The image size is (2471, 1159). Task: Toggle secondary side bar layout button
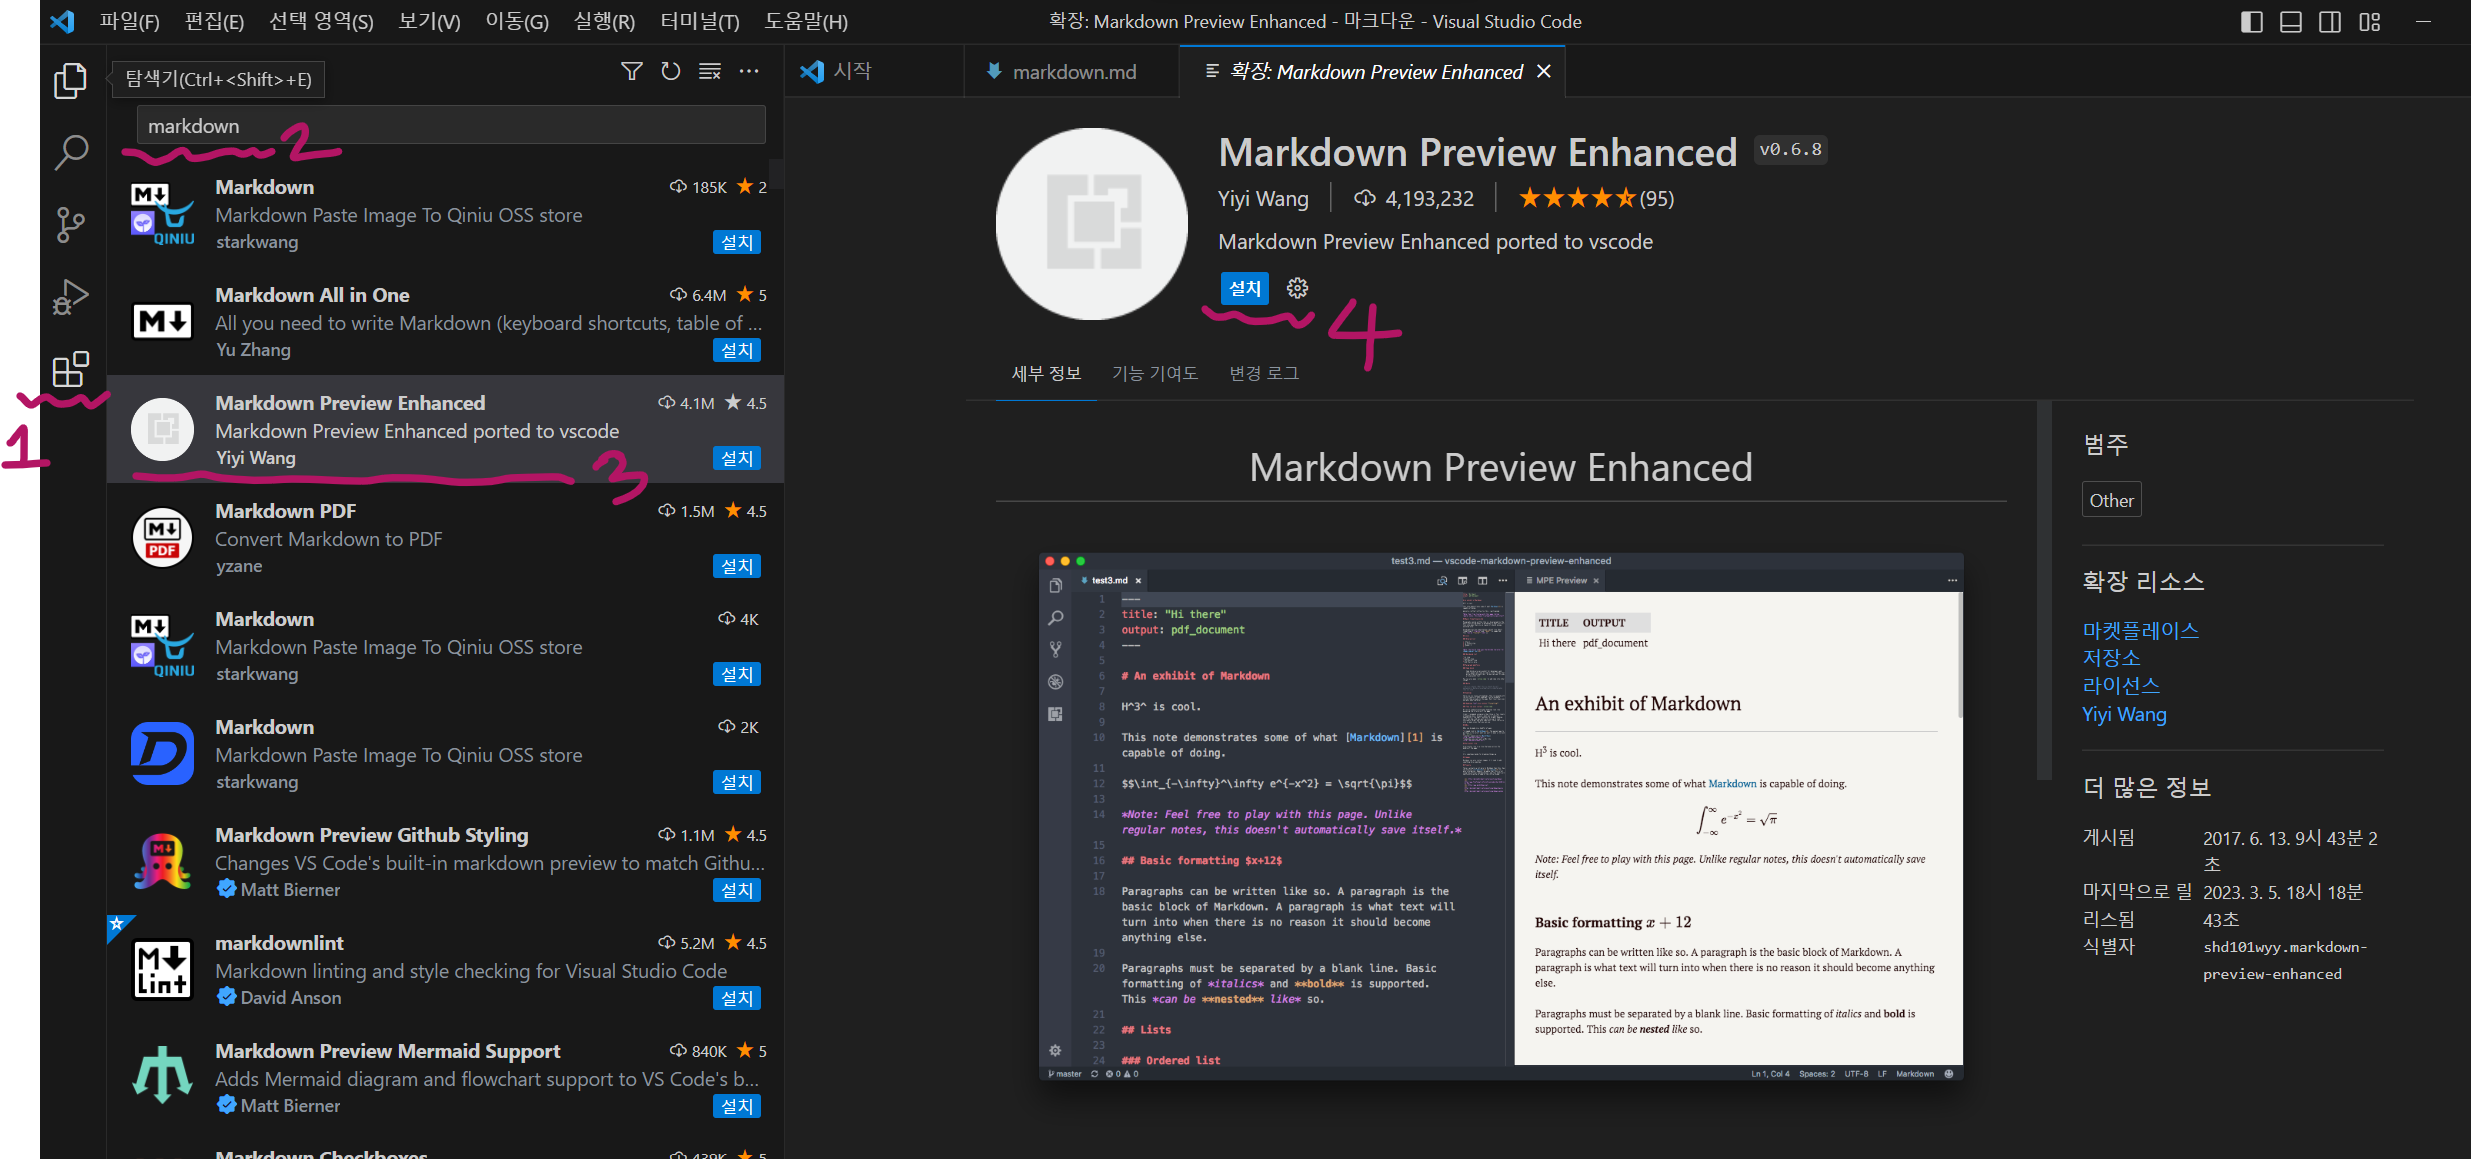2329,22
